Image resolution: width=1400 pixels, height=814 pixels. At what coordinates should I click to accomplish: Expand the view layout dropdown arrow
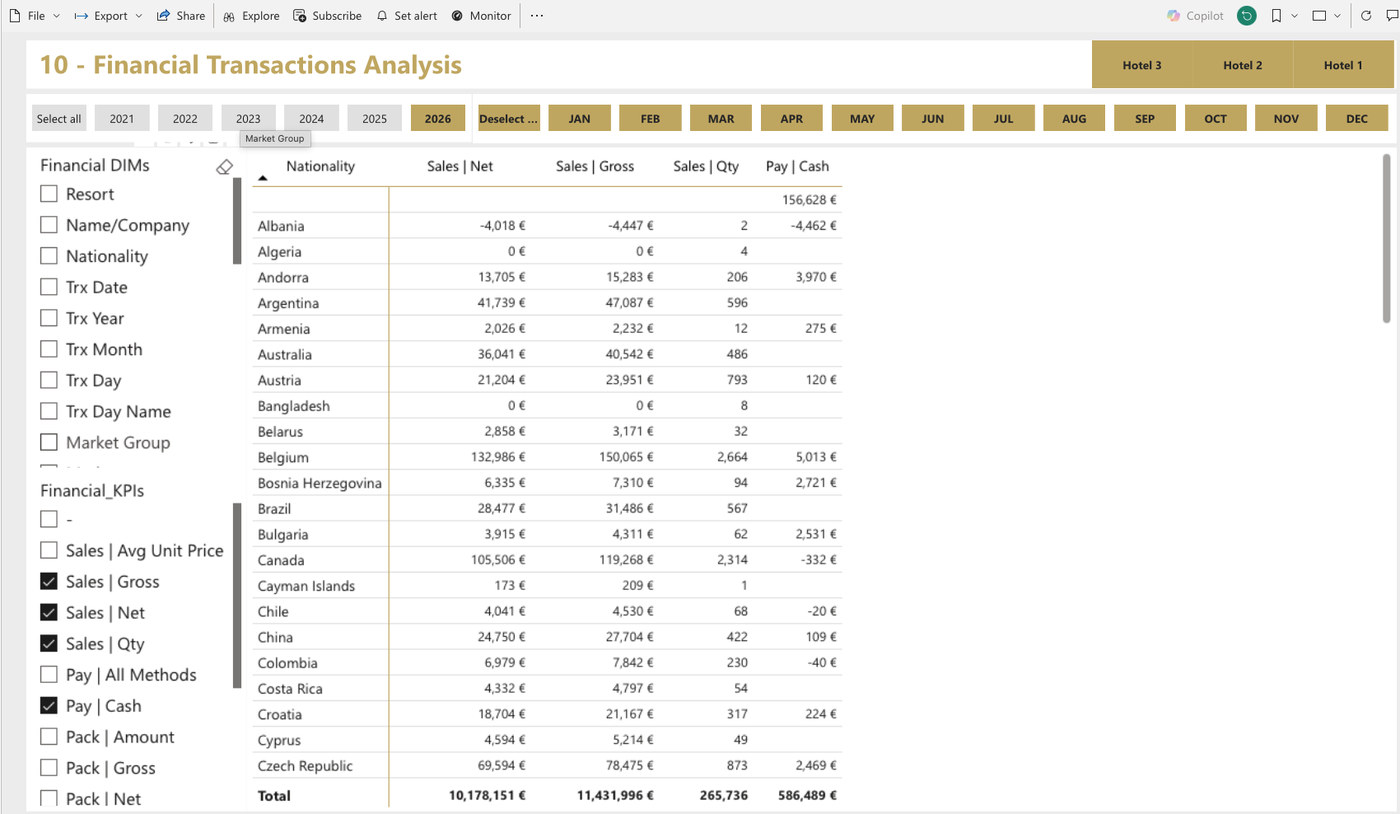[1337, 16]
